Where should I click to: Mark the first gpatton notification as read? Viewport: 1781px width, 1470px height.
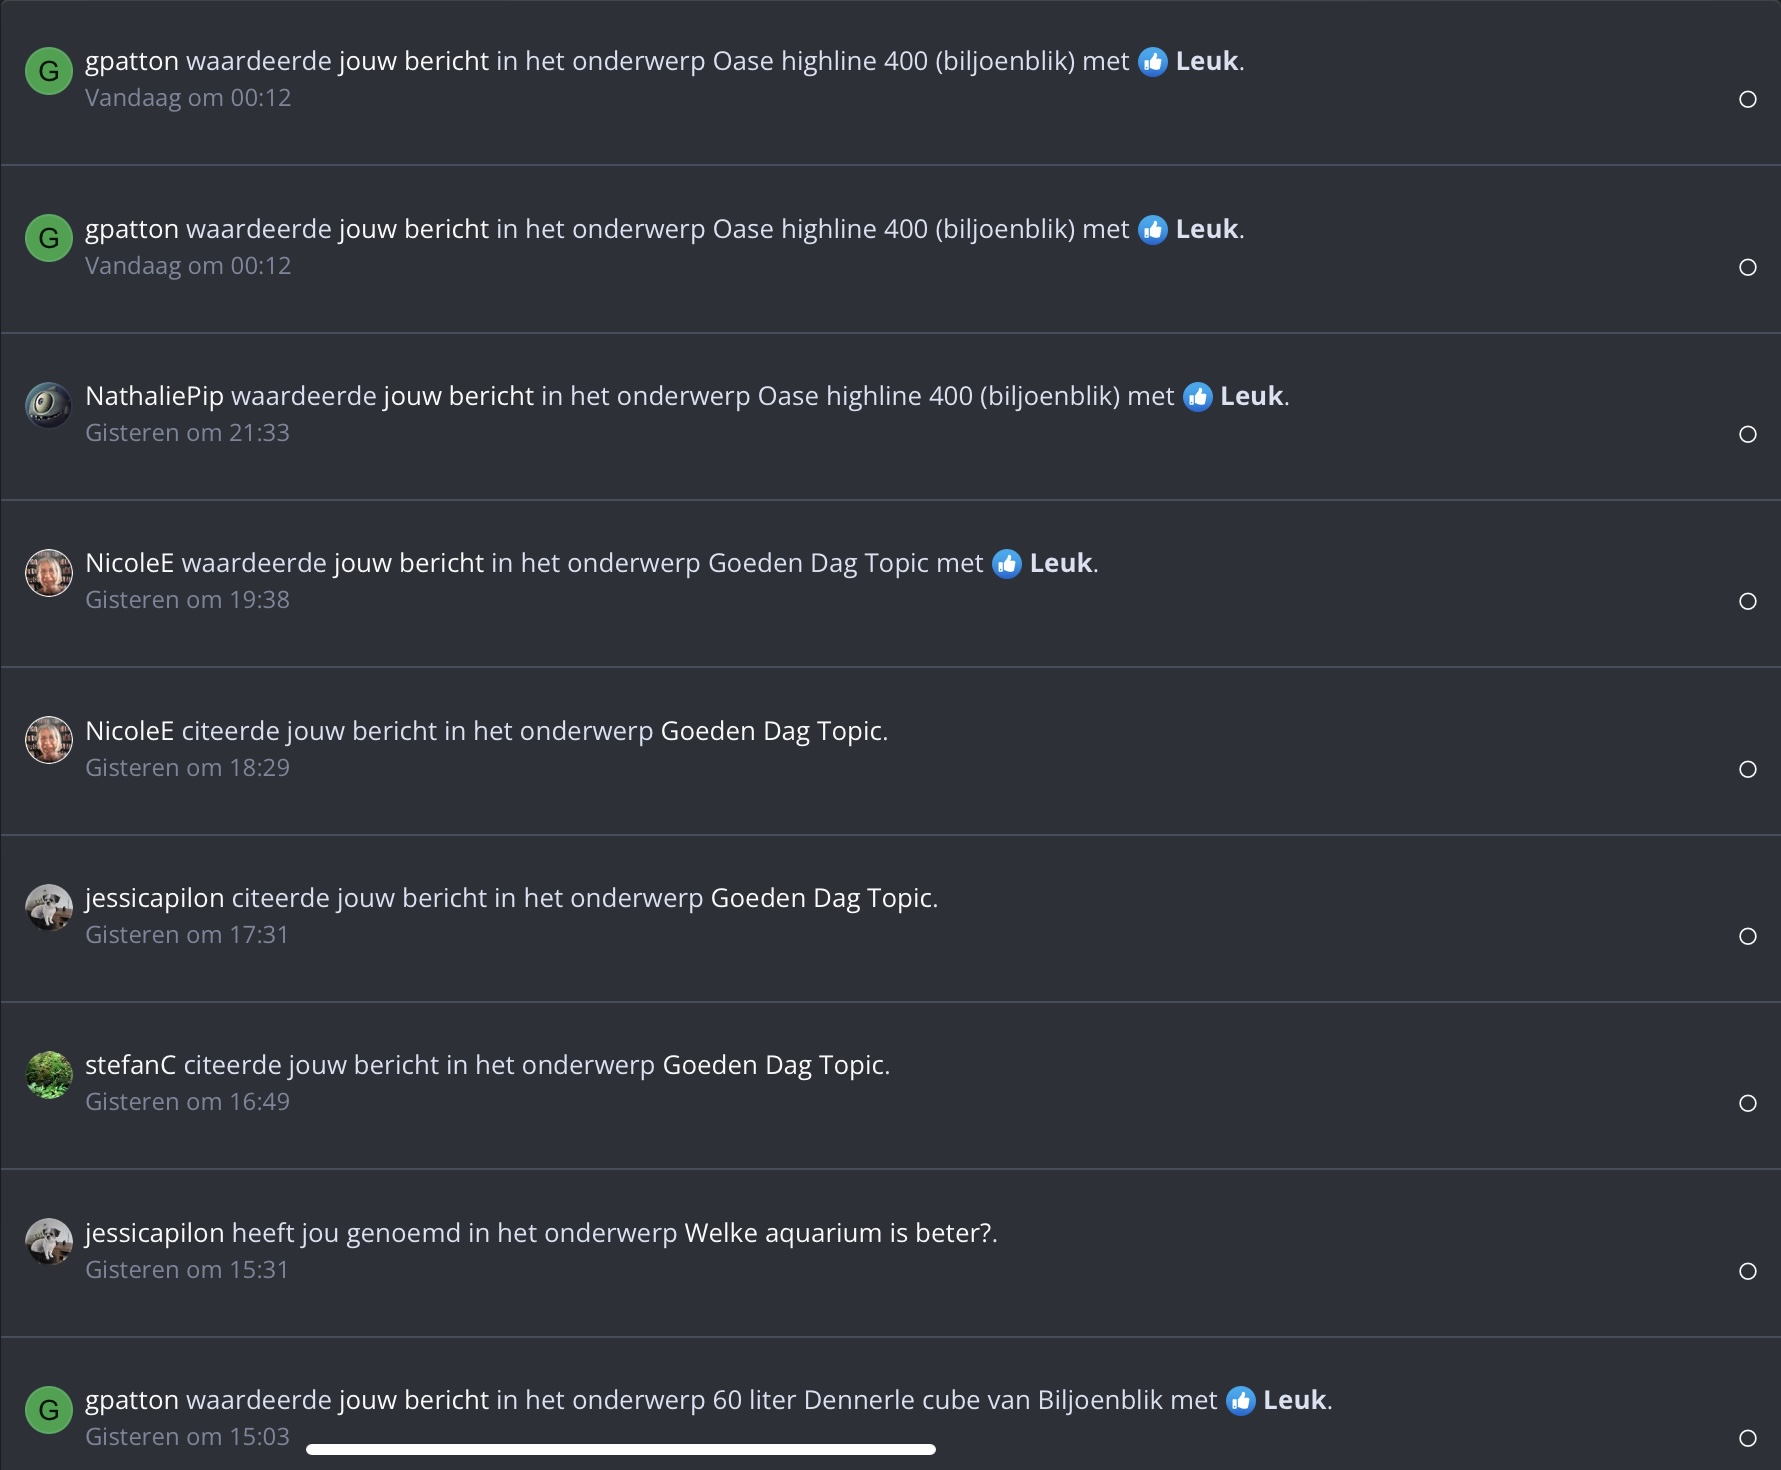pyautogui.click(x=1747, y=99)
